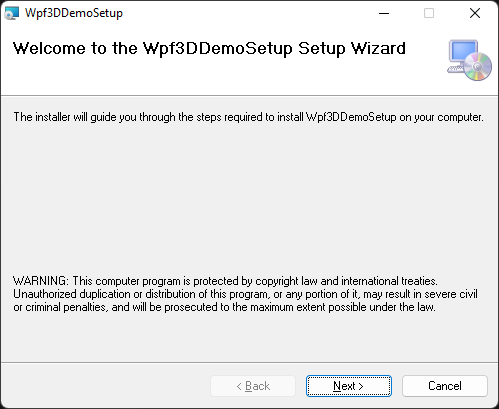Screen dimensions: 499x409
Task: Click the disabled maximize button
Action: tap(429, 13)
